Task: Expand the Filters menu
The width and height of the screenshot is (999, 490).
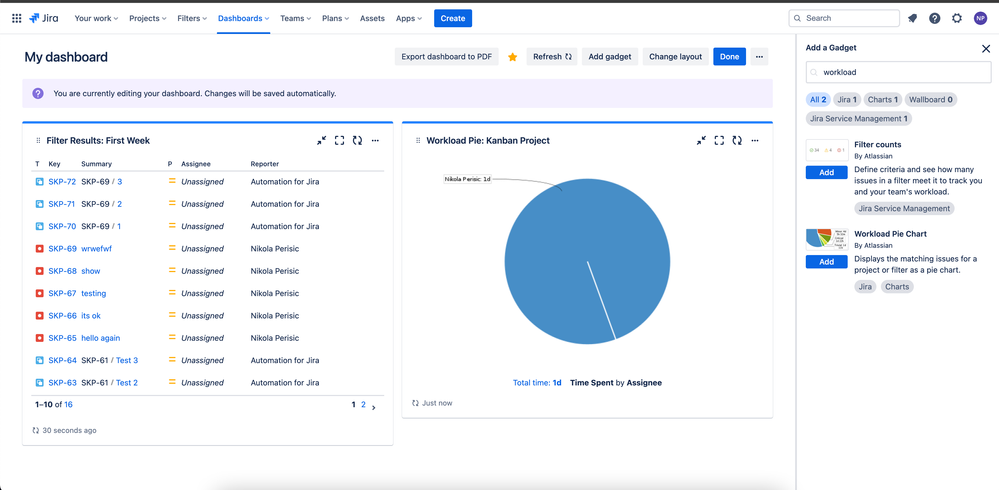Action: point(194,18)
